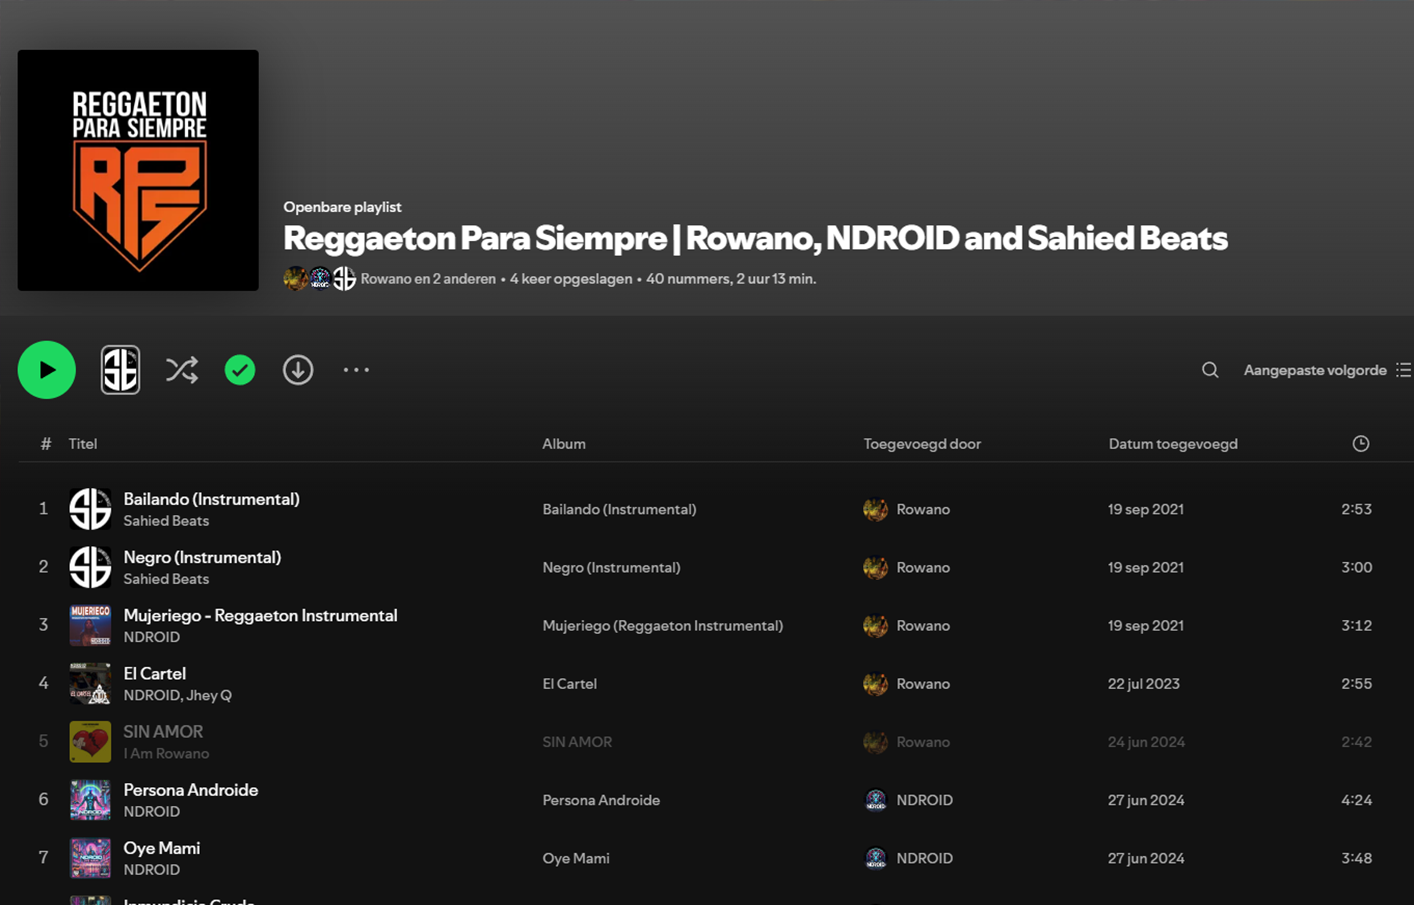Toggle the green saved-to-library checkmark
This screenshot has width=1414, height=905.
(240, 370)
